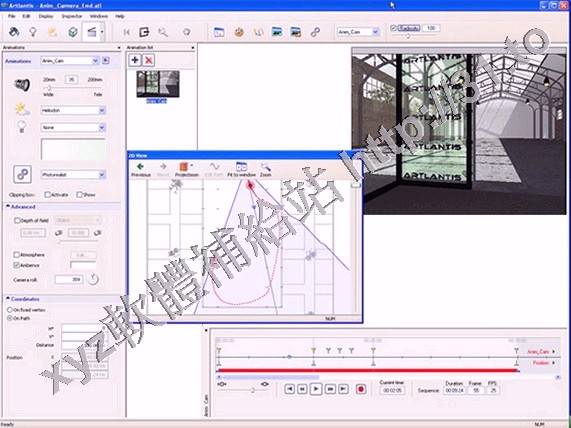Select the zoom magnifier tool in main toolbar
The height and width of the screenshot is (428, 571).
[x=163, y=32]
